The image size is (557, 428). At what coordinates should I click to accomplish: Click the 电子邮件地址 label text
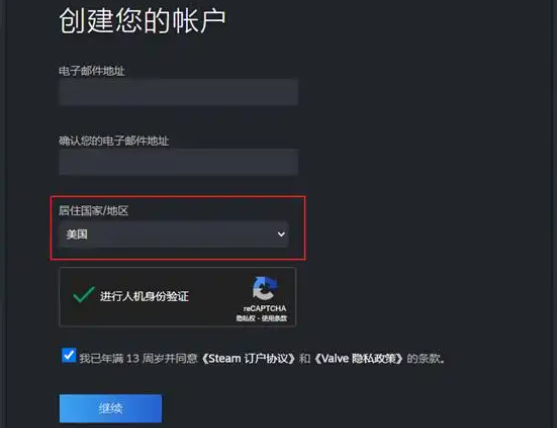[92, 71]
